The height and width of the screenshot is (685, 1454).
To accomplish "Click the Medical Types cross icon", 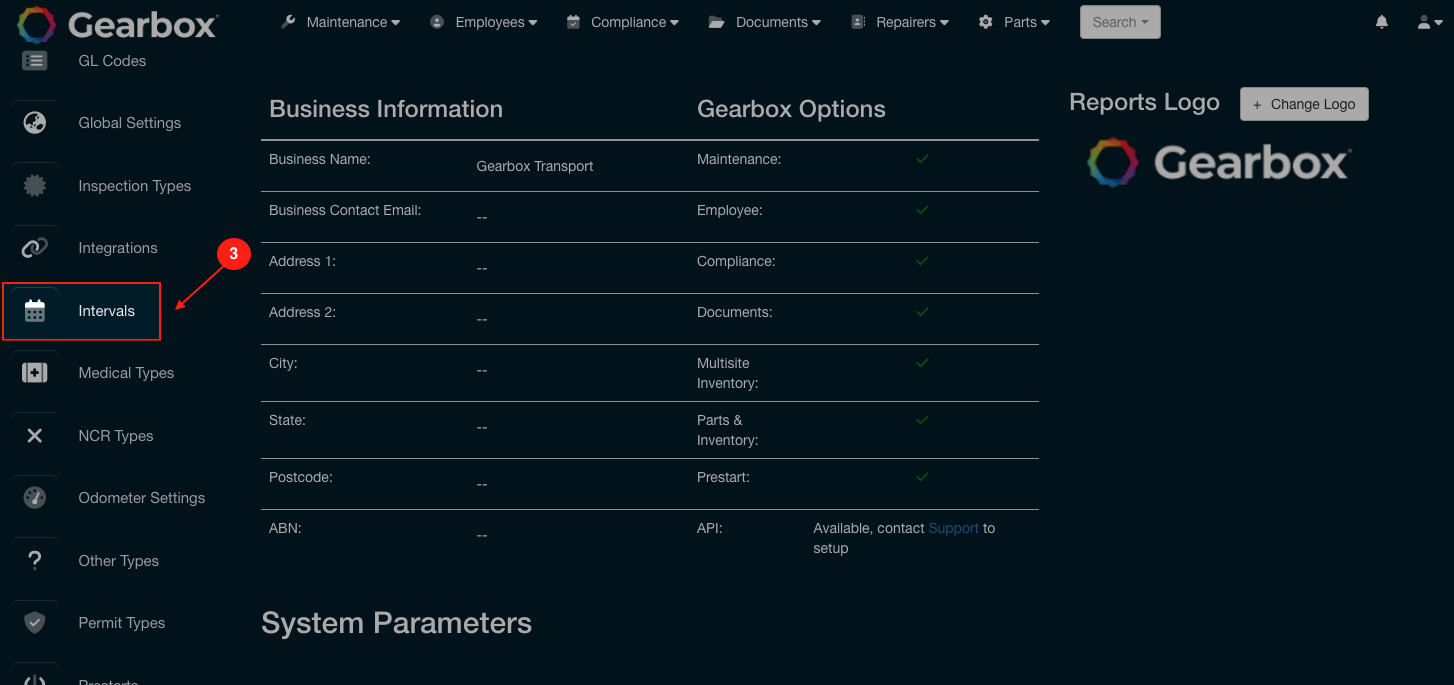I will point(35,372).
